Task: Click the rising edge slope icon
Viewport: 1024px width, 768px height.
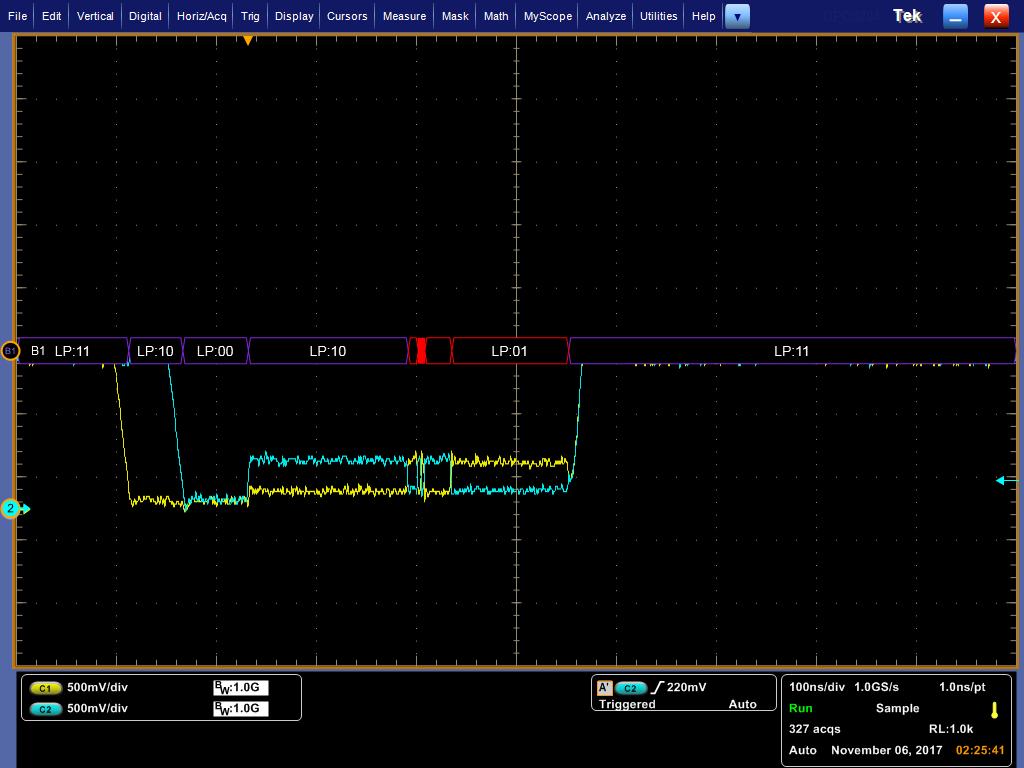Action: coord(658,688)
